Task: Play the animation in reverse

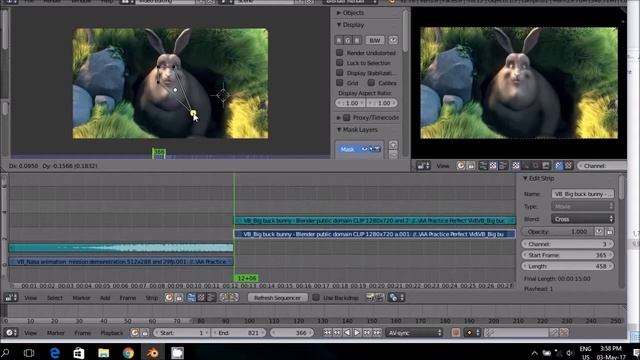Action: click(347, 333)
